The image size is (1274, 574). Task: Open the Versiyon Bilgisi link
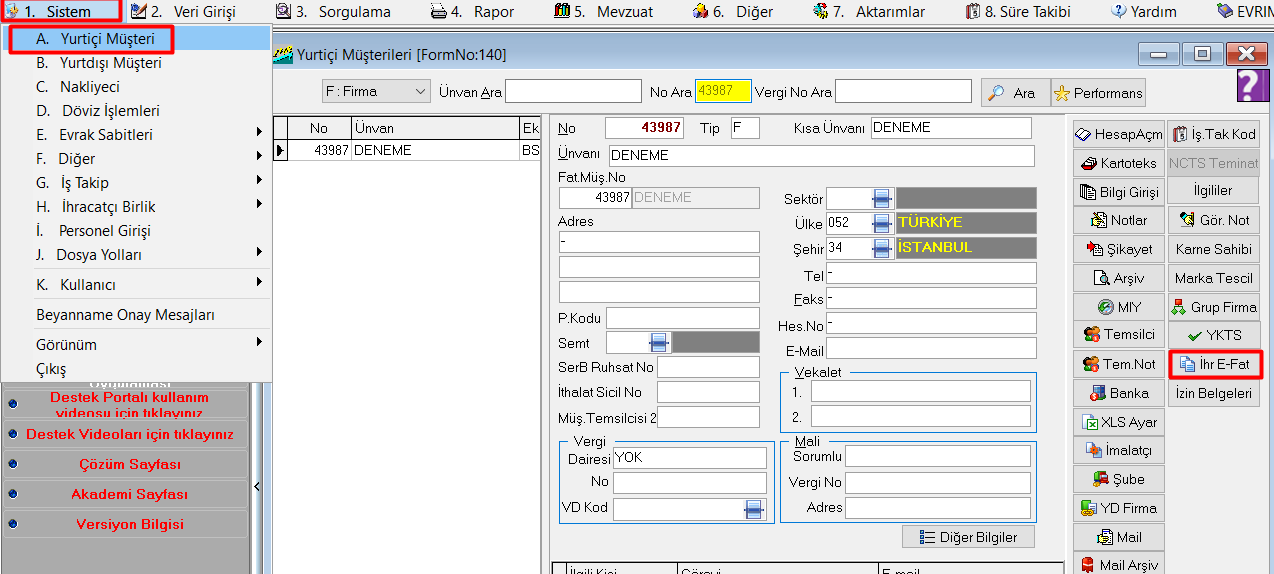click(130, 524)
